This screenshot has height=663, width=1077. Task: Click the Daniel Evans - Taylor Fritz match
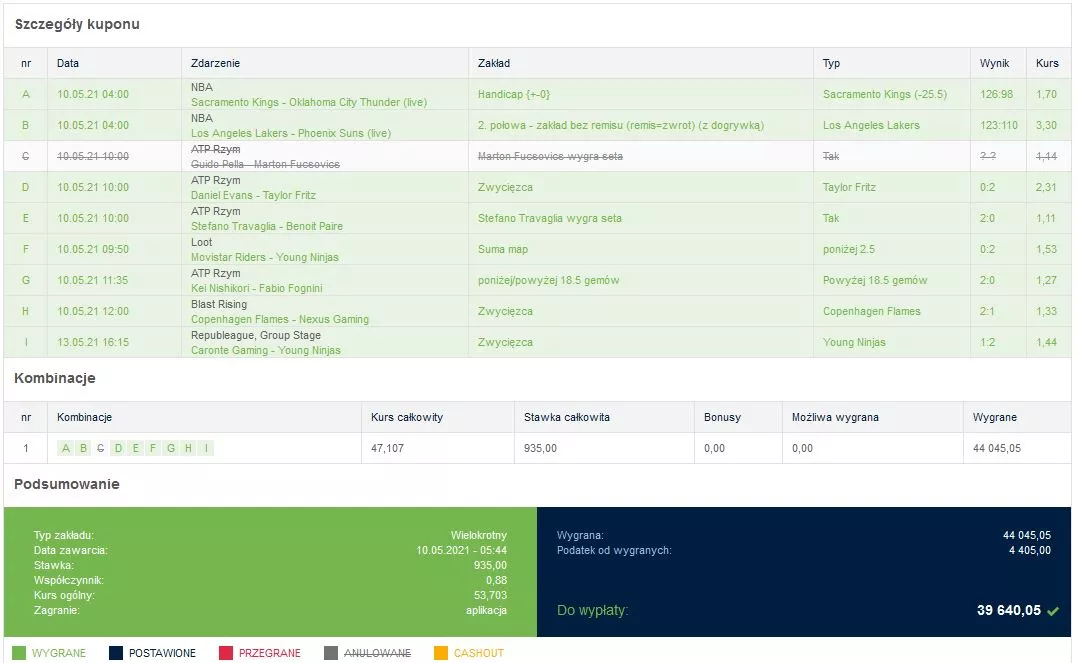pyautogui.click(x=253, y=195)
